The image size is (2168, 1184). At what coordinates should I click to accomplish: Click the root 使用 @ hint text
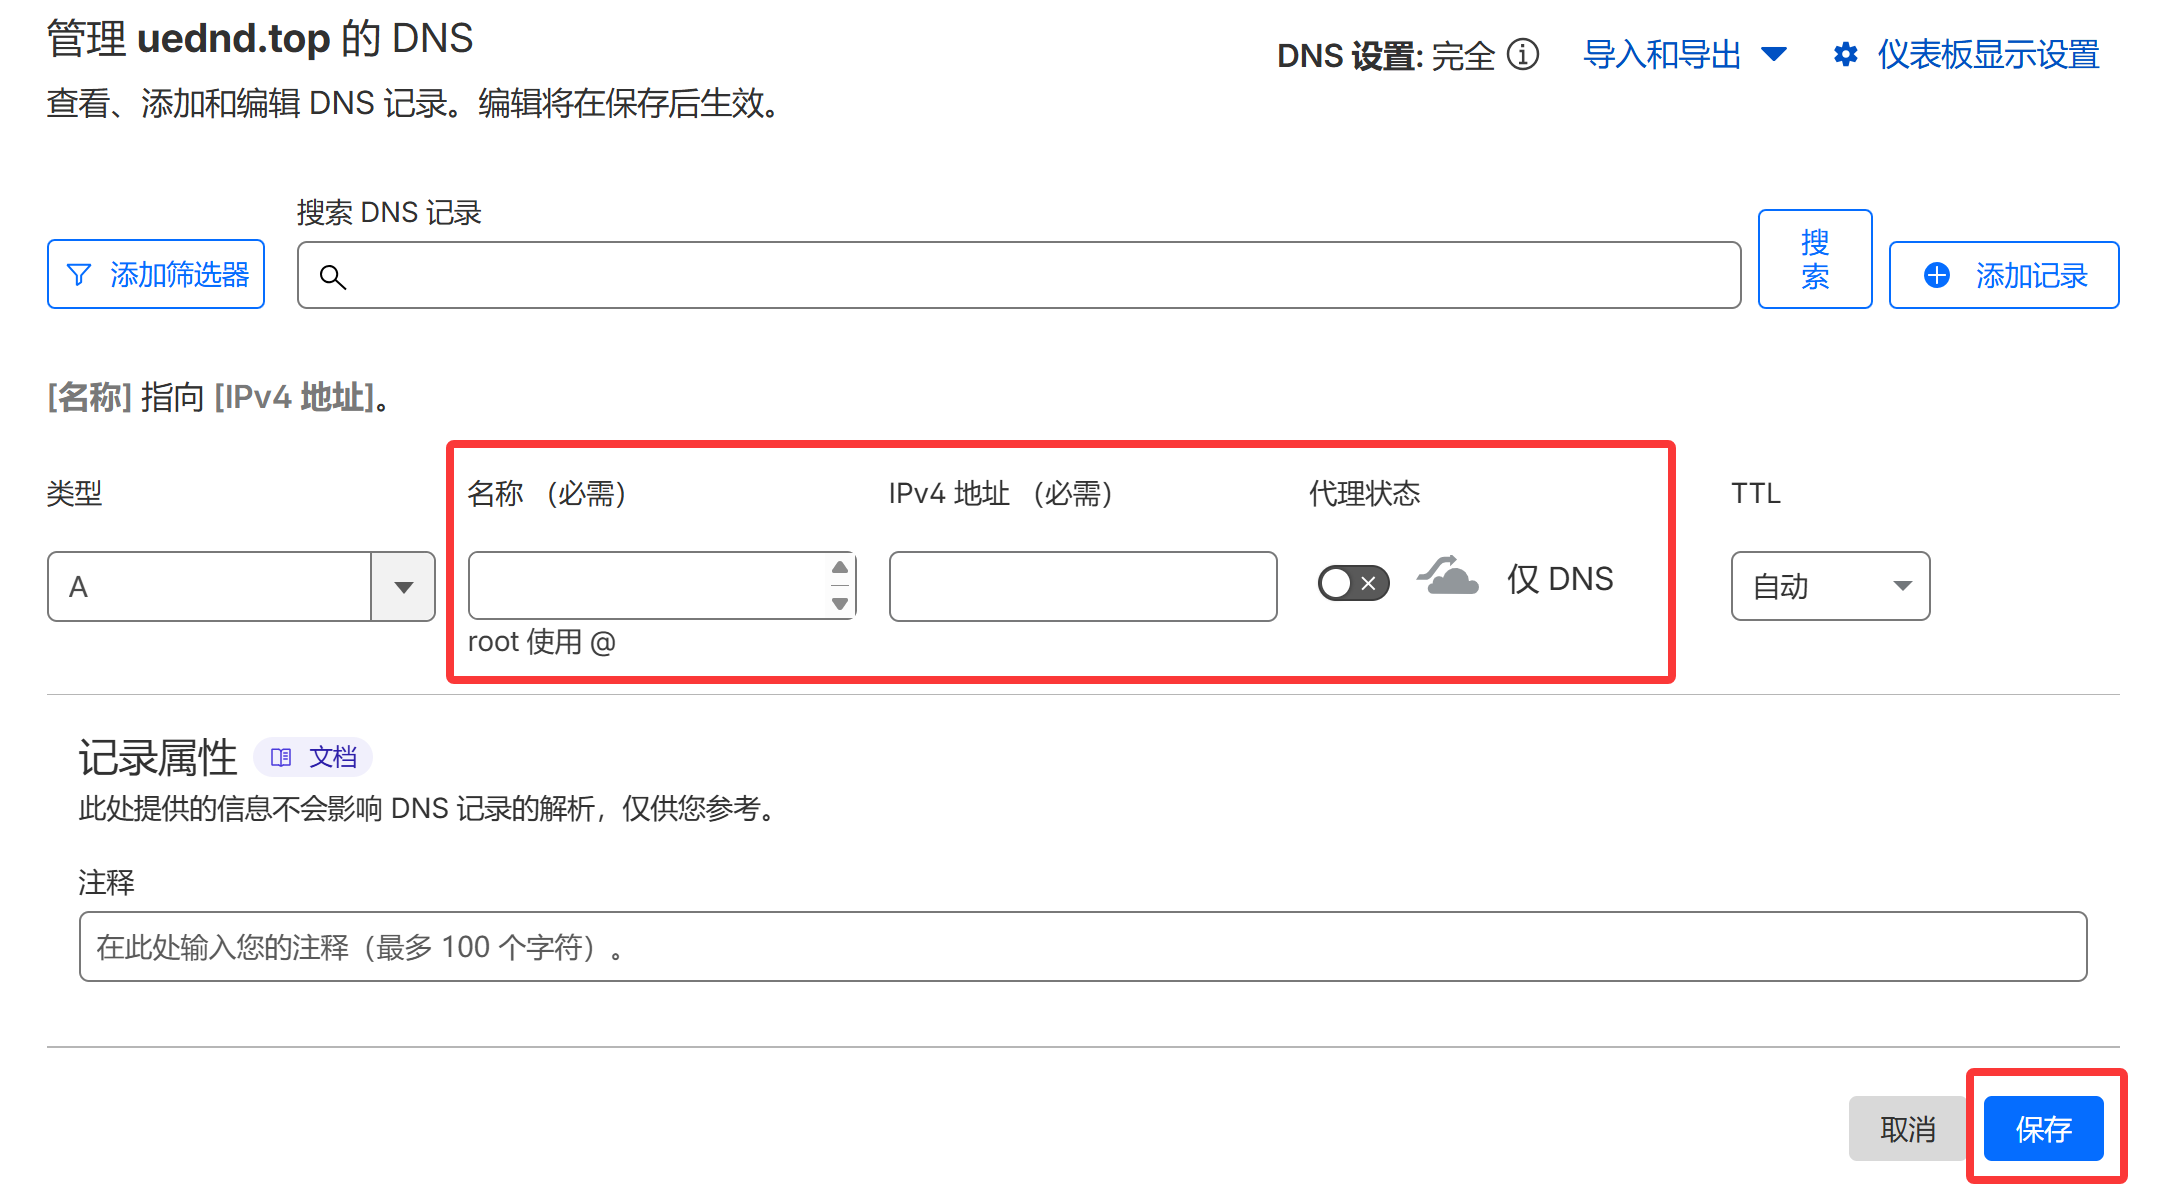(x=542, y=642)
